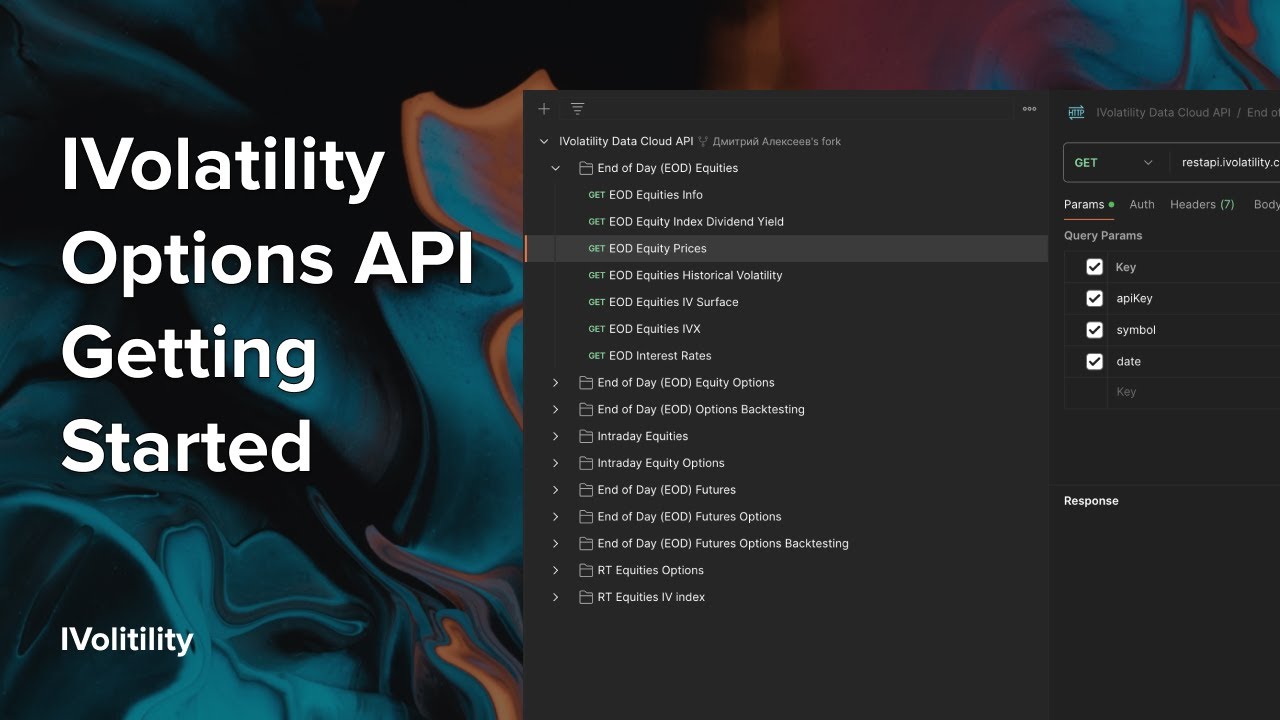Image resolution: width=1280 pixels, height=720 pixels.
Task: Expand the EOD Futures Options Backtesting chevron
Action: (556, 543)
